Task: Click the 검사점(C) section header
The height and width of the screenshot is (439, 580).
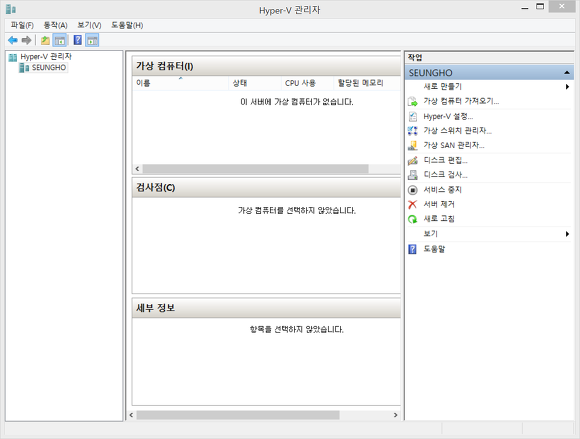Action: 266,188
